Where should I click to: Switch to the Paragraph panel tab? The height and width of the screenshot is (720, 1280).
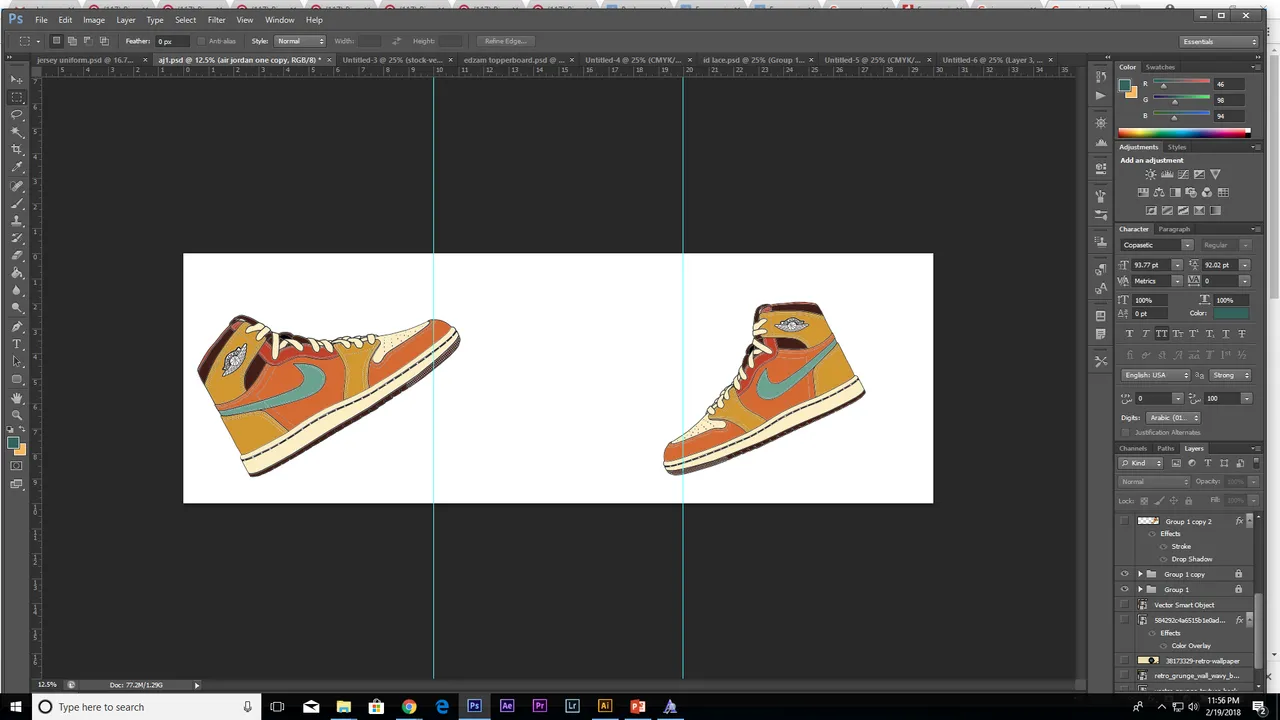[1174, 229]
